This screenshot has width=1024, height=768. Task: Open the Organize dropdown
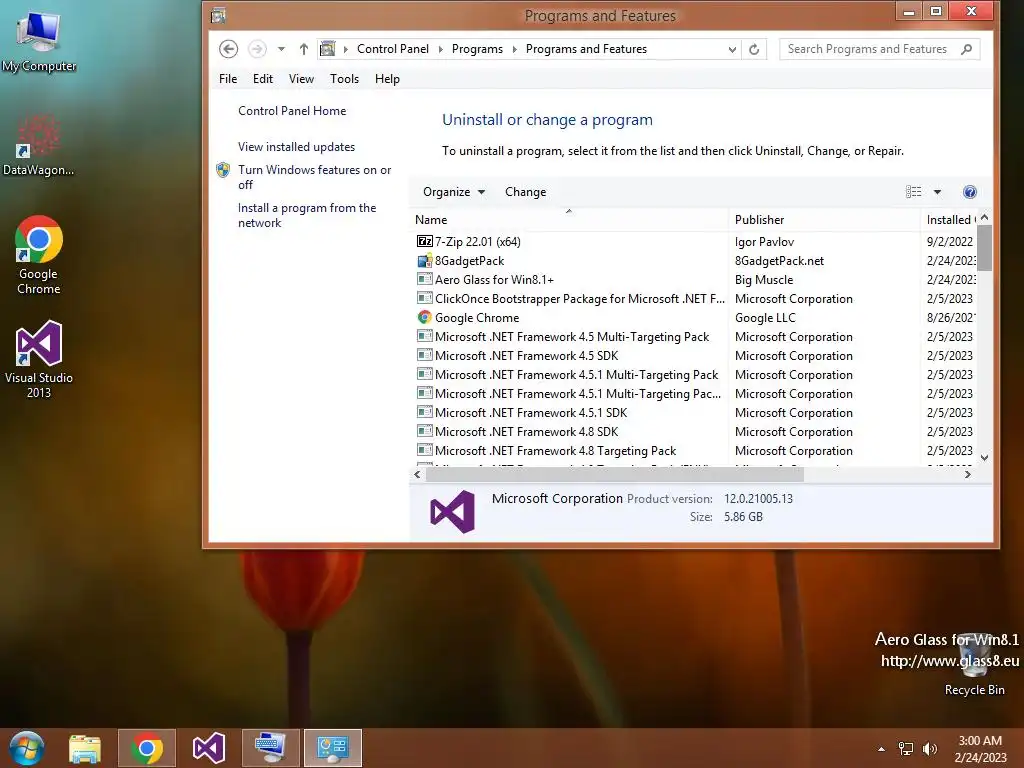pyautogui.click(x=454, y=192)
